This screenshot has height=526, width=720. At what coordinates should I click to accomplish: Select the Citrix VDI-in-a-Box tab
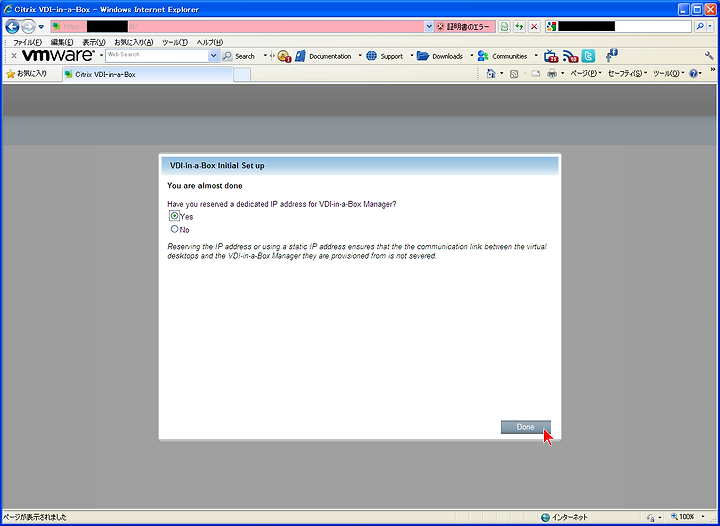148,74
